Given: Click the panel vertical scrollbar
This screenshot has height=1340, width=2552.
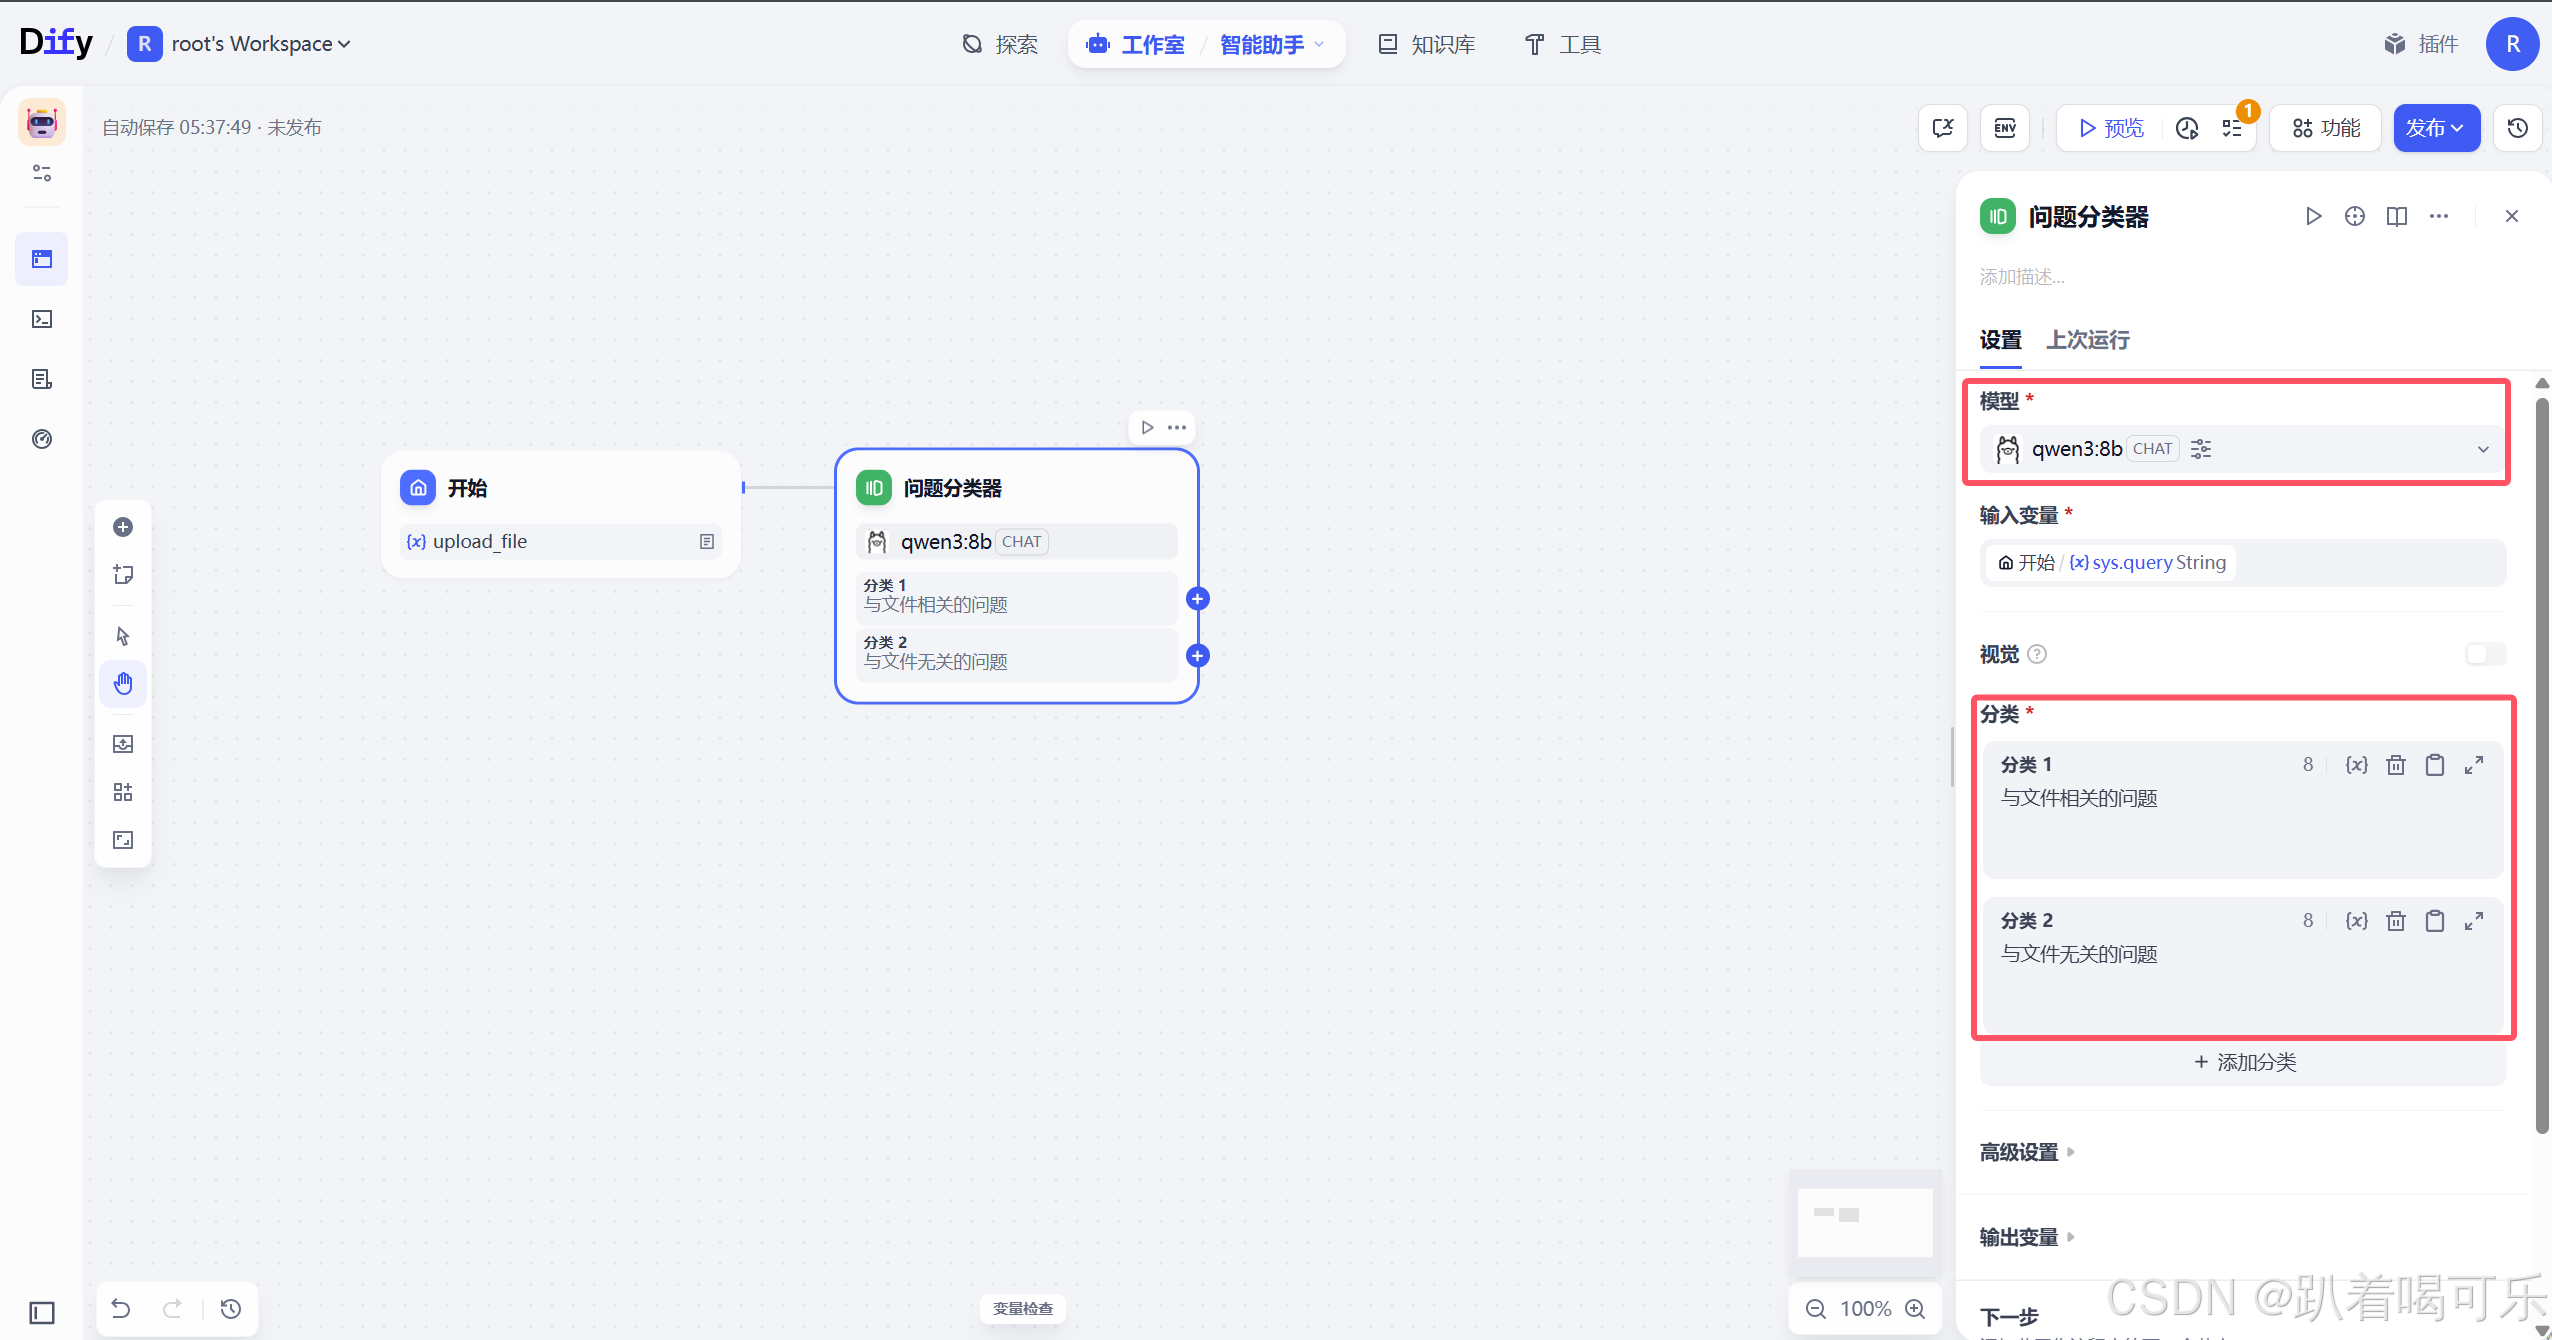Looking at the screenshot, I should point(2542,765).
